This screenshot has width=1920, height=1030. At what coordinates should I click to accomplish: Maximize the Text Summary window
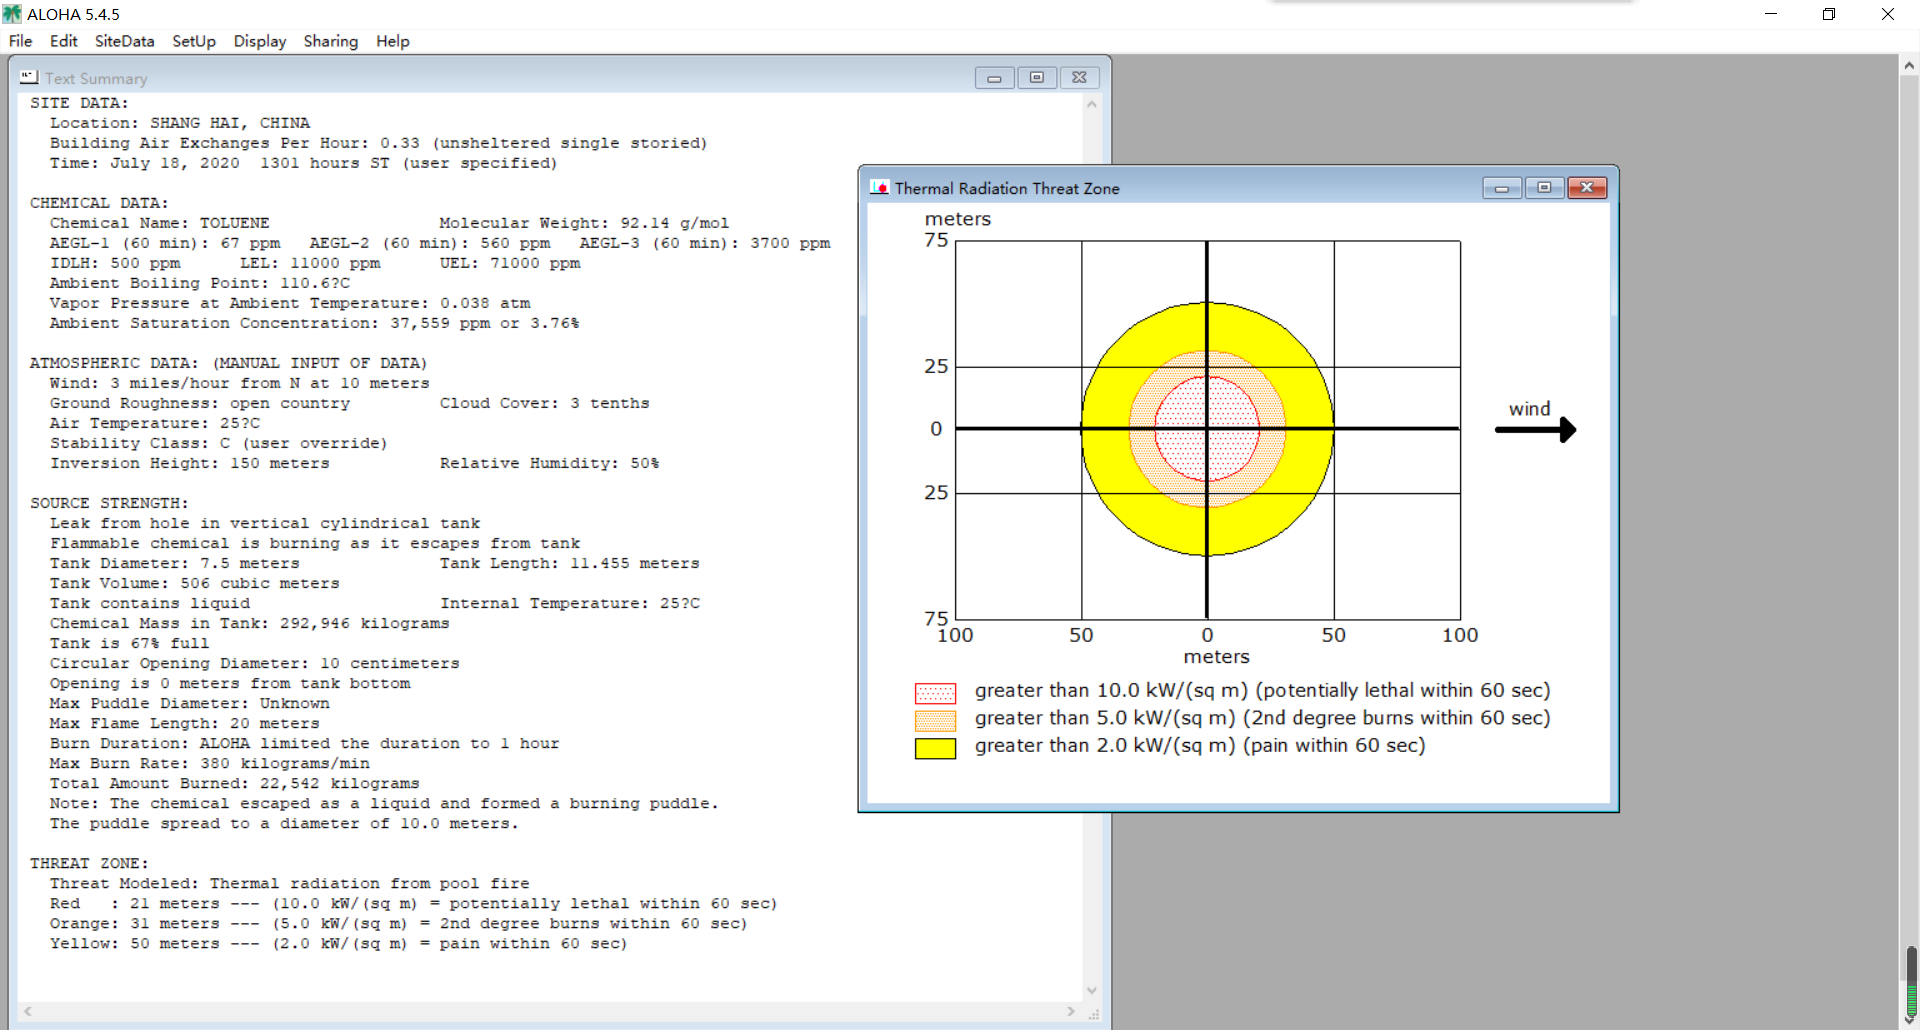point(1037,78)
